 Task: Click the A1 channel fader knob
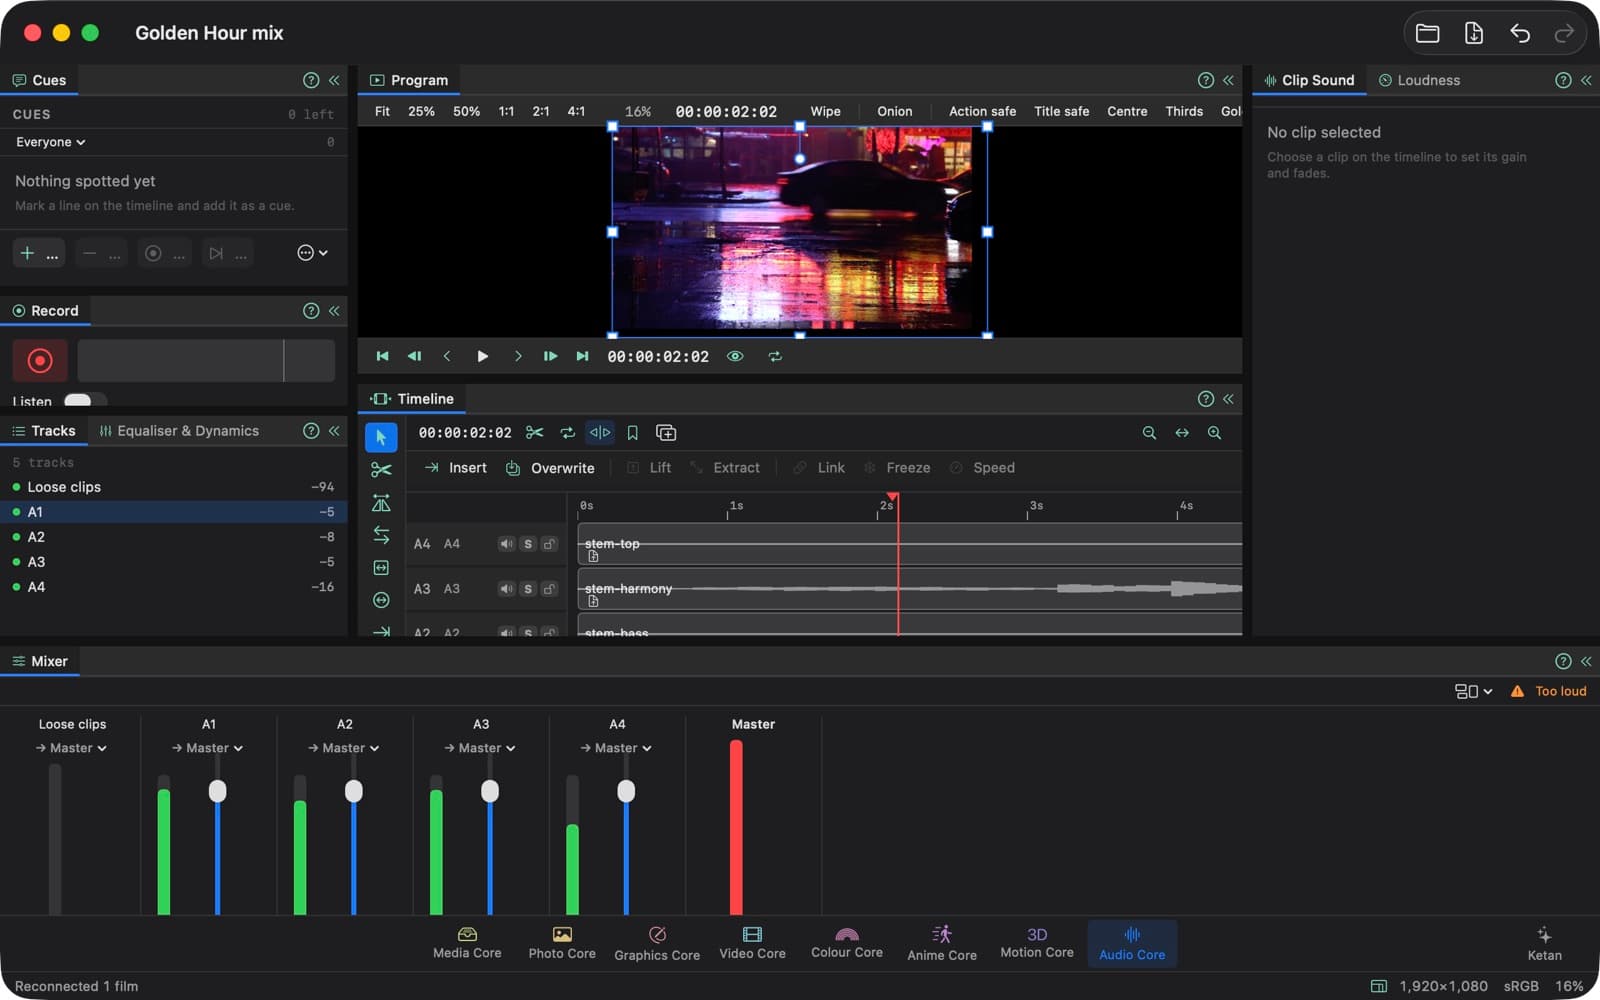pos(217,791)
